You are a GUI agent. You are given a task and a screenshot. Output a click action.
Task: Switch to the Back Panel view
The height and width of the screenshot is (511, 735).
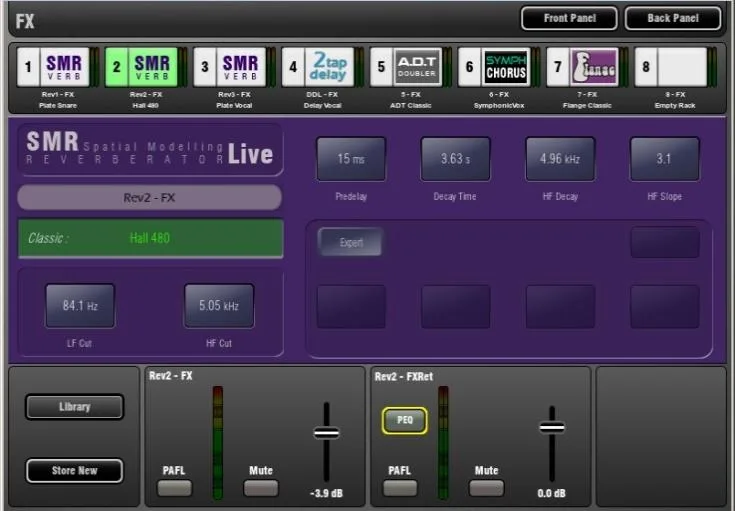(x=673, y=18)
